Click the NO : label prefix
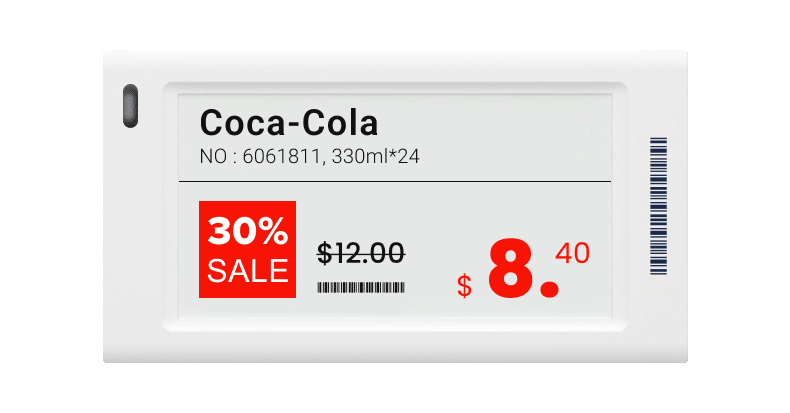790x413 pixels. pyautogui.click(x=218, y=157)
